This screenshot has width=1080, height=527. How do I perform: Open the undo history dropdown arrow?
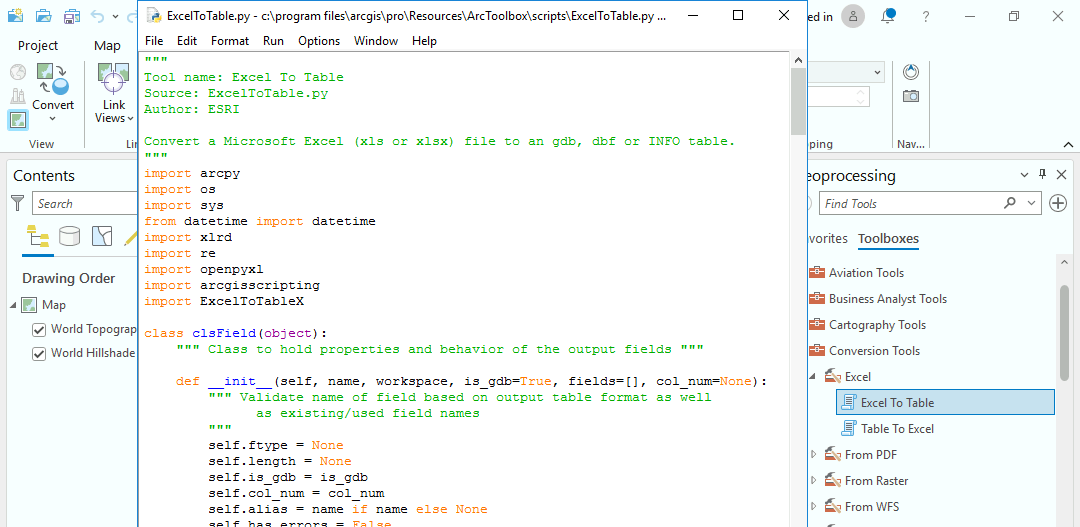(x=114, y=16)
